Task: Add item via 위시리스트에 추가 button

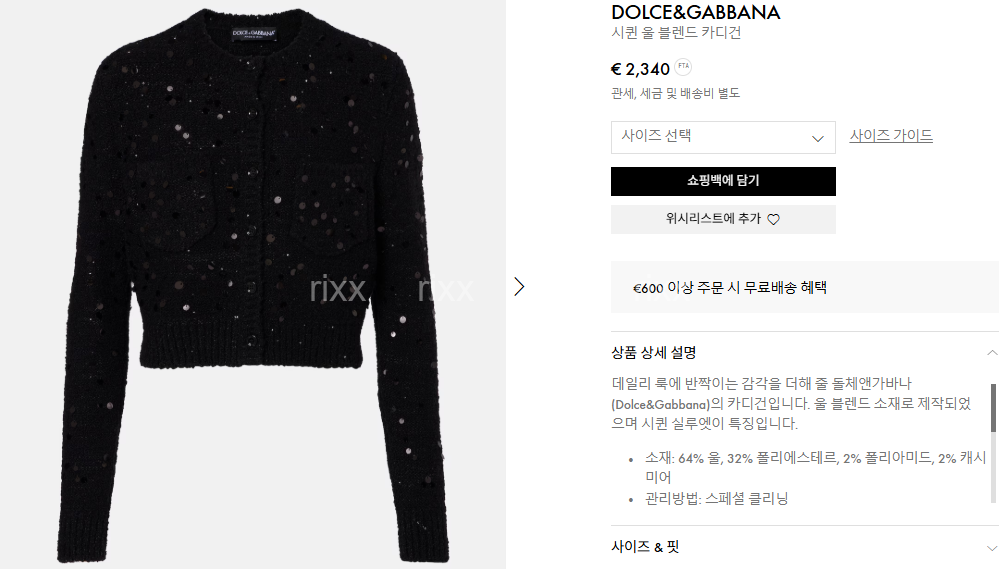Action: click(723, 219)
